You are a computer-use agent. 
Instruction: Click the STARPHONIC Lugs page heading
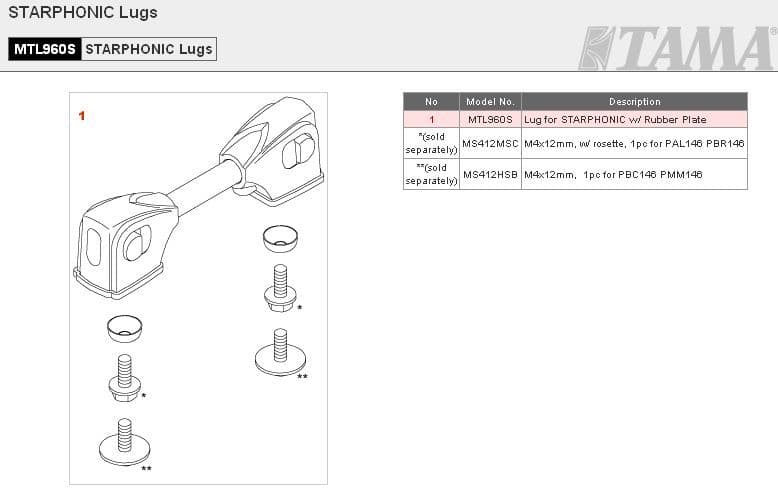83,12
